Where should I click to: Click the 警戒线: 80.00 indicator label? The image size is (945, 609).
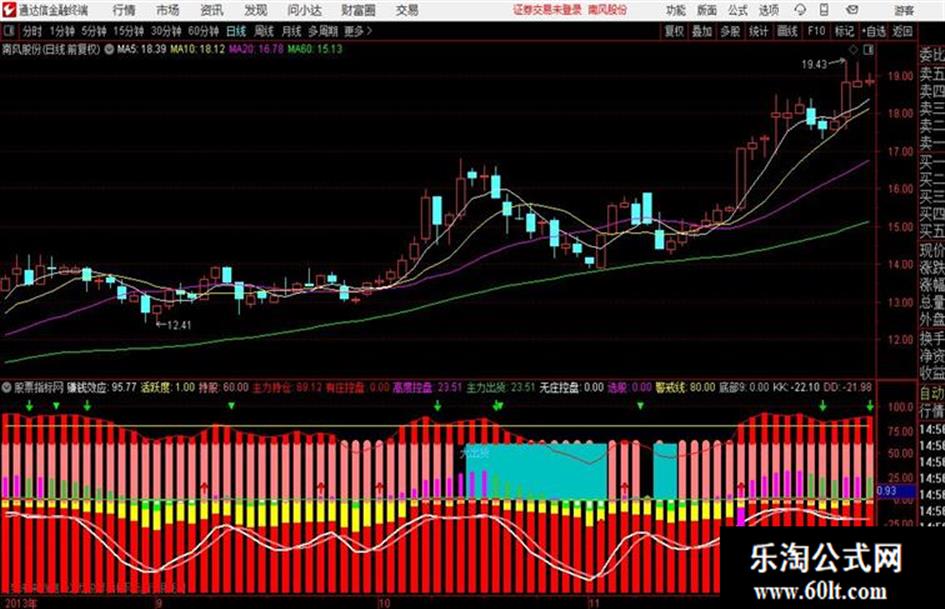685,387
